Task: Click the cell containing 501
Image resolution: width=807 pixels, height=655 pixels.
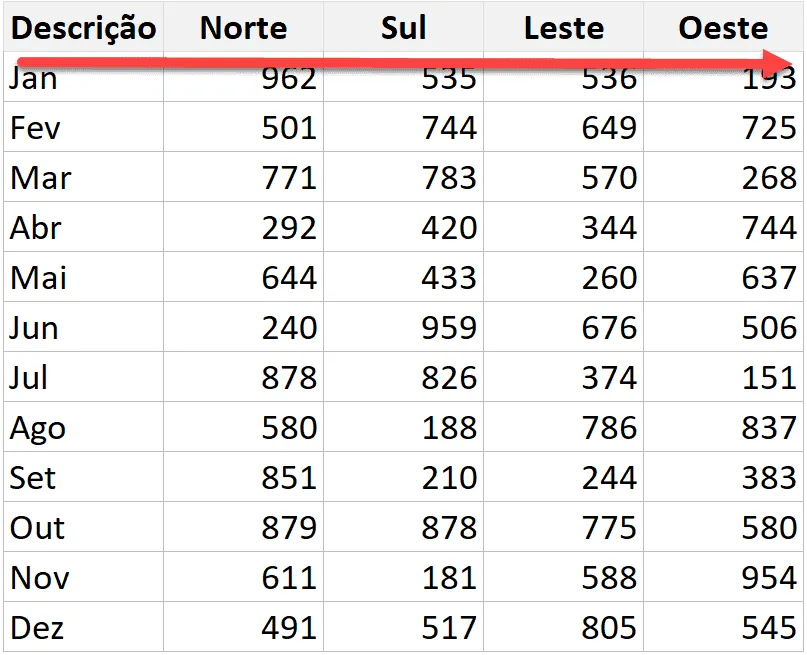Action: coord(243,127)
